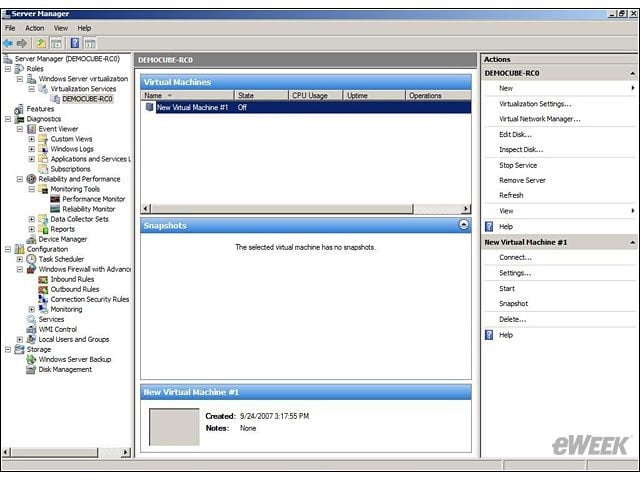Click the Device Manager icon
640x480 pixels.
31,239
